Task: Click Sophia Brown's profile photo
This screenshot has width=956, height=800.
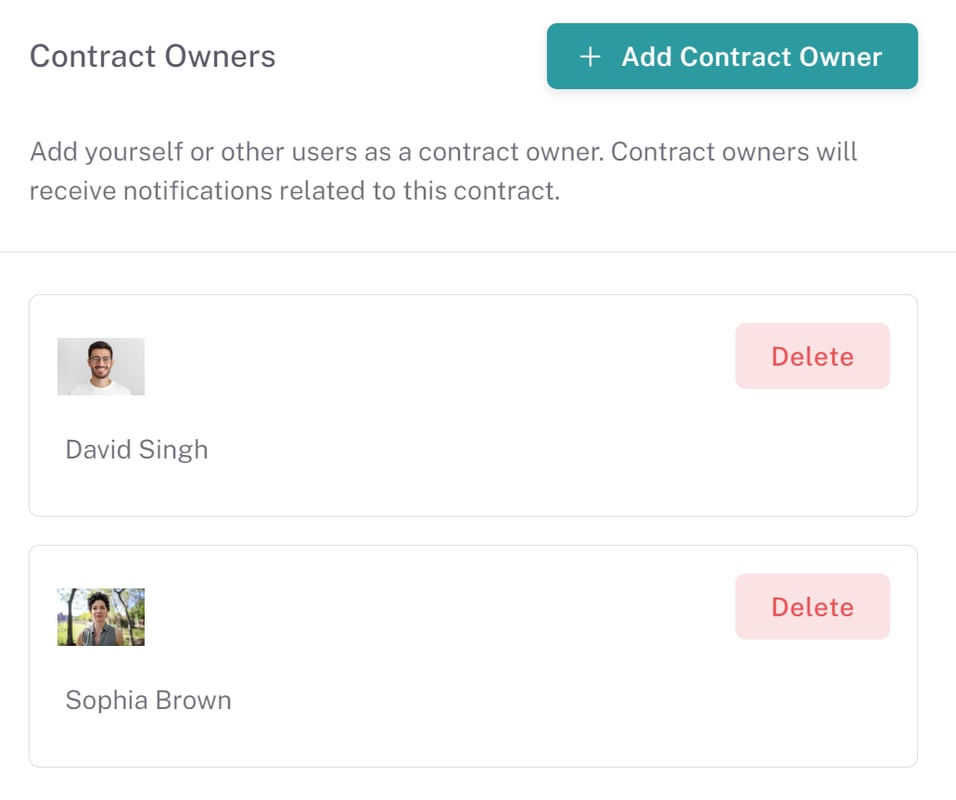Action: coord(101,617)
